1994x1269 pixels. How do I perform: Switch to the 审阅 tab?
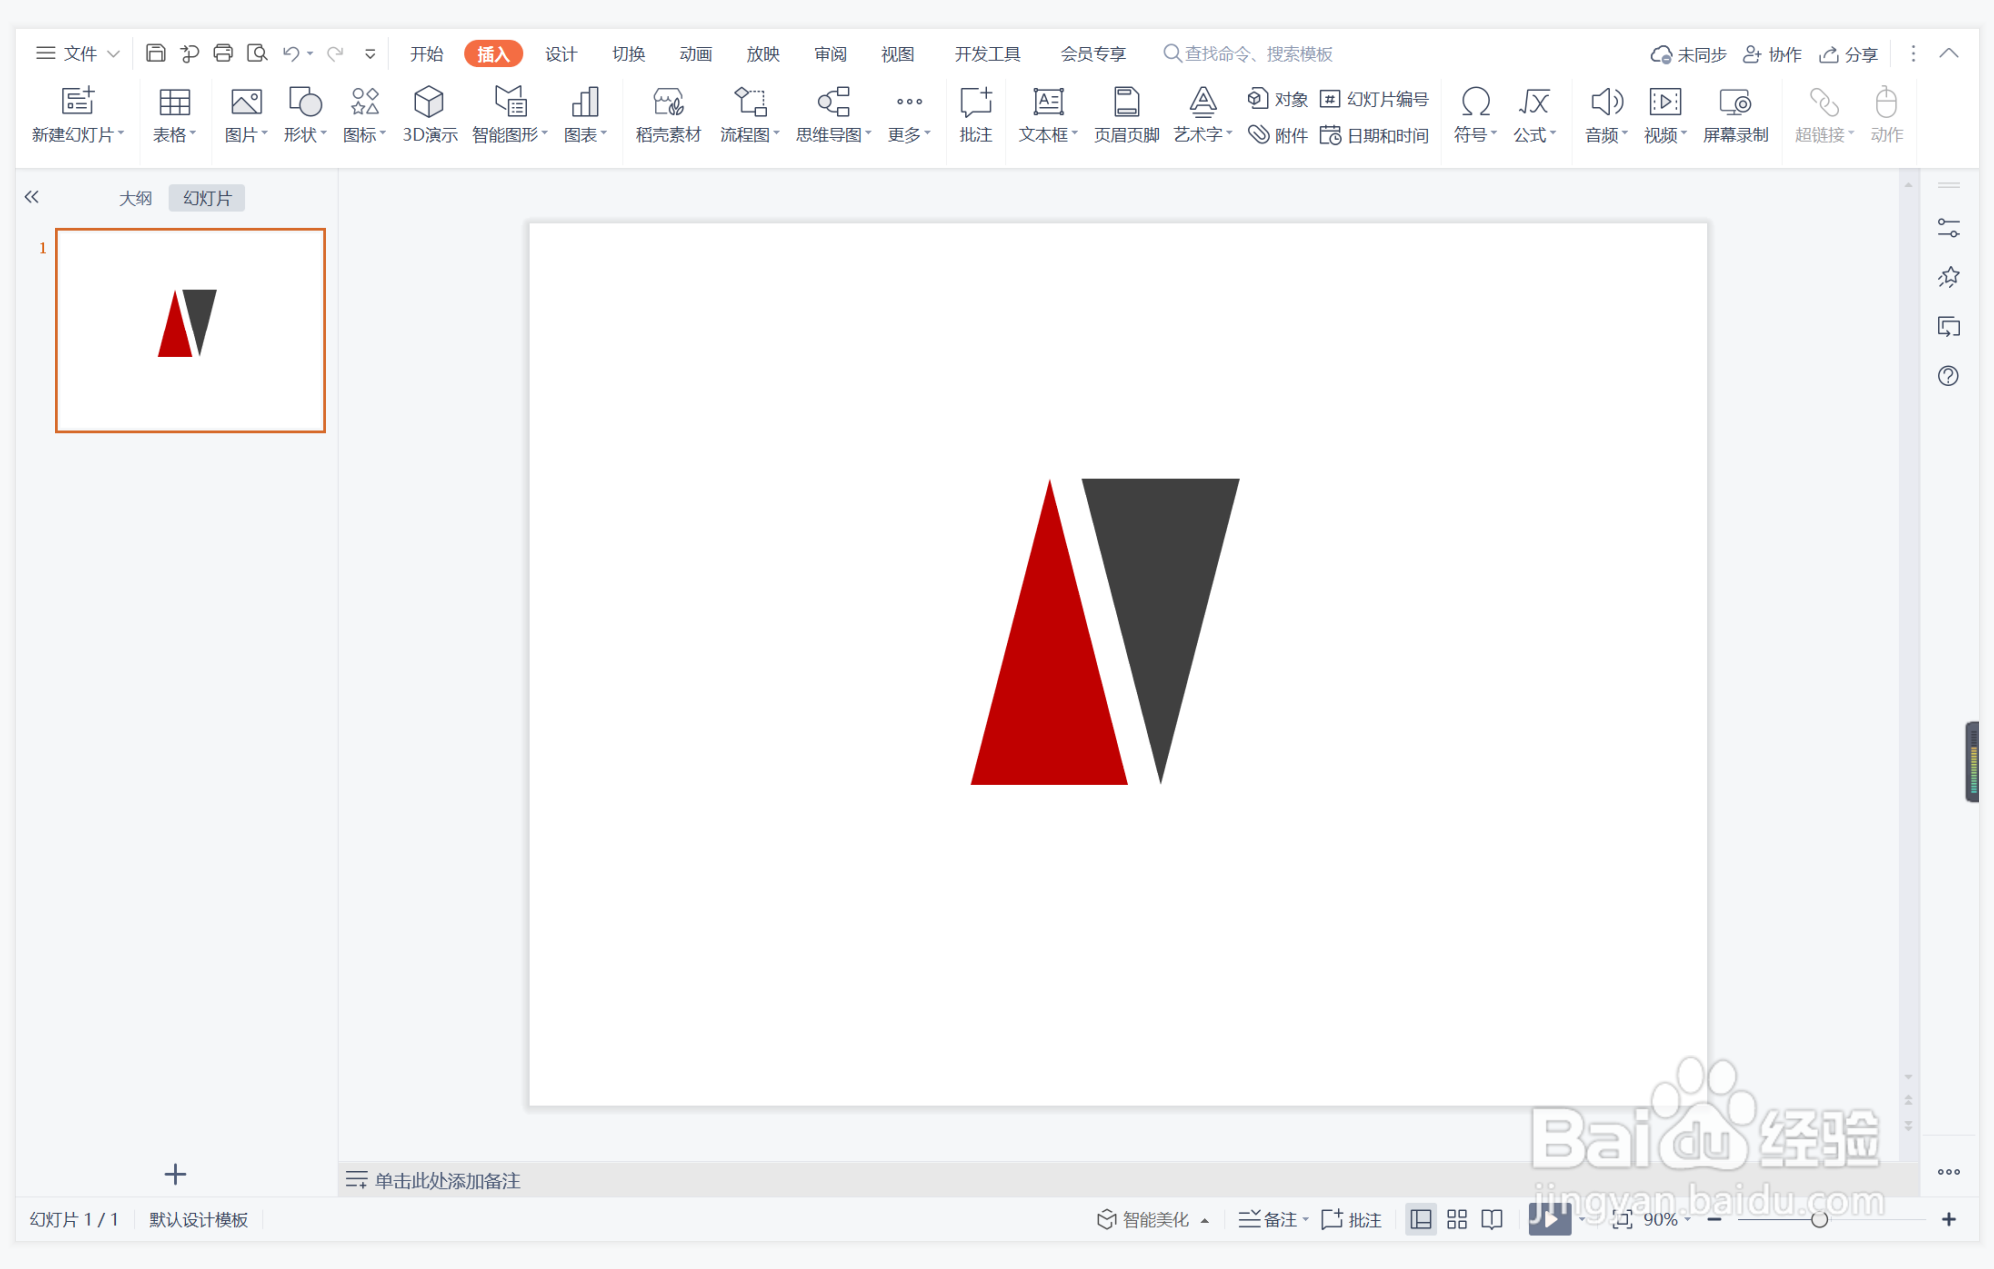click(x=830, y=54)
